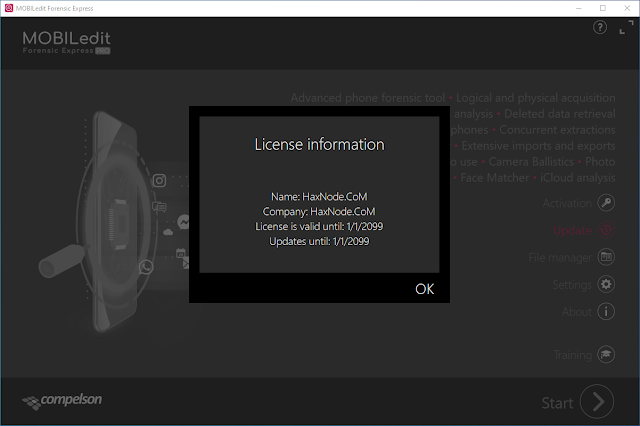Select the Activation label

point(567,203)
